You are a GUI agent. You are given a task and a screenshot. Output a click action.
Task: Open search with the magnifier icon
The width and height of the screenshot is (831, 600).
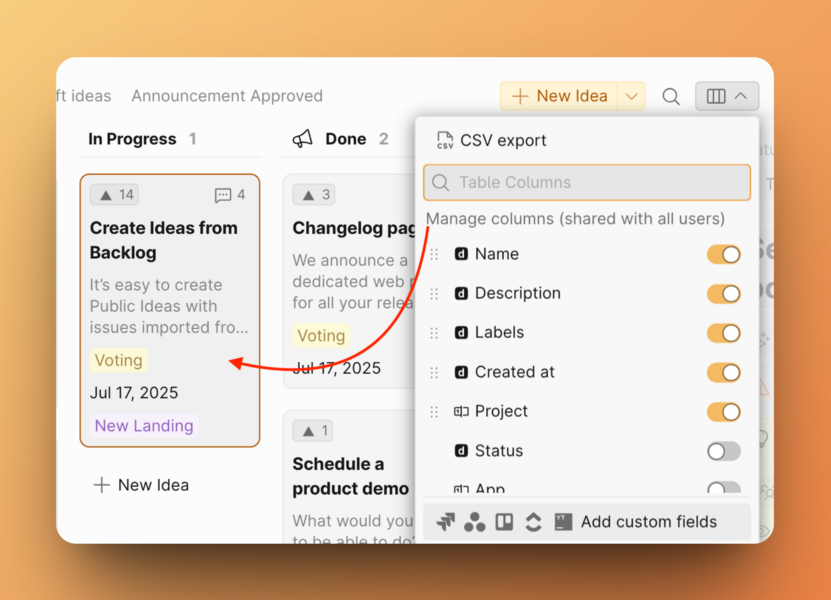pyautogui.click(x=671, y=97)
